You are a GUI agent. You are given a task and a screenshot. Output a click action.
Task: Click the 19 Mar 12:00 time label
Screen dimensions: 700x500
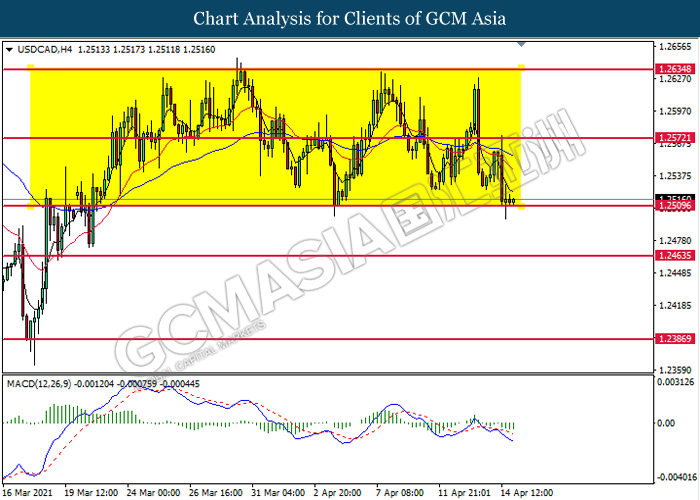[x=92, y=493]
